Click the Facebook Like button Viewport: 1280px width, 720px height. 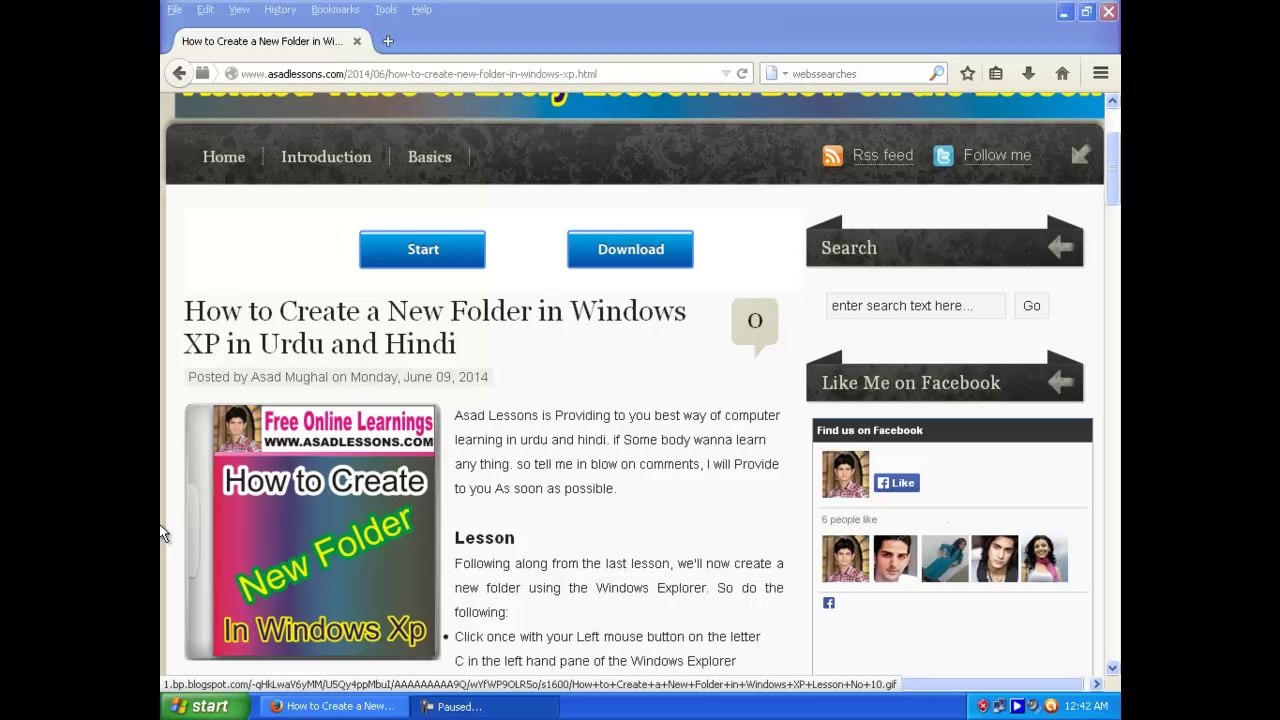(x=897, y=483)
